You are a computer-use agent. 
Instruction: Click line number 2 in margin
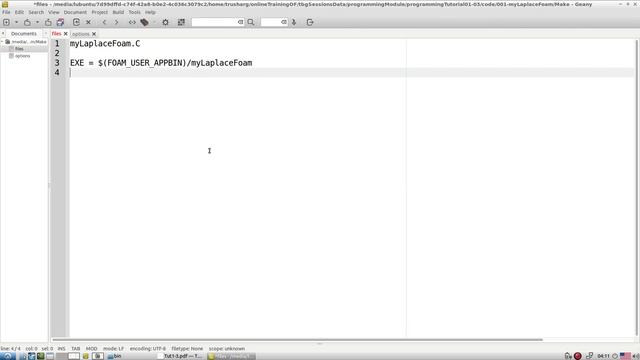57,53
